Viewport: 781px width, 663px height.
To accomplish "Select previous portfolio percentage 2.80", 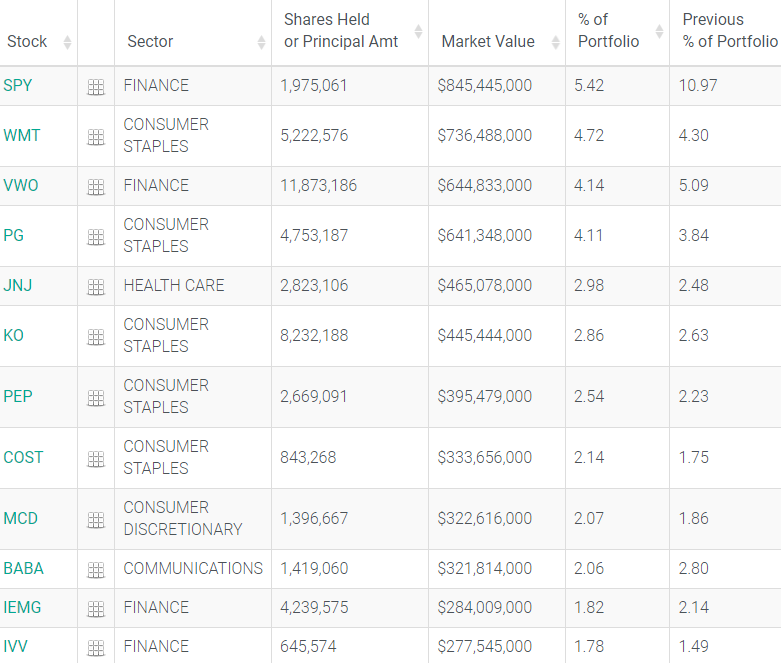I will (x=693, y=568).
